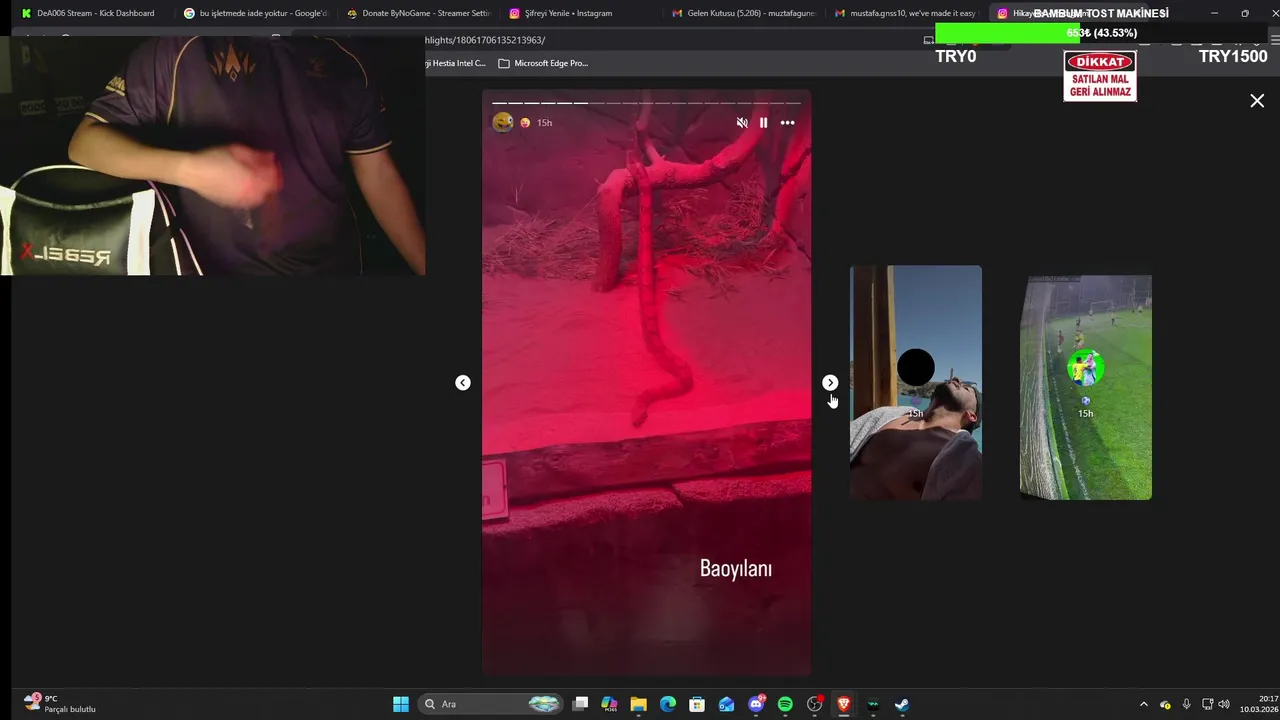Click the microphone icon in the system tray
The image size is (1280, 720).
point(1187,704)
